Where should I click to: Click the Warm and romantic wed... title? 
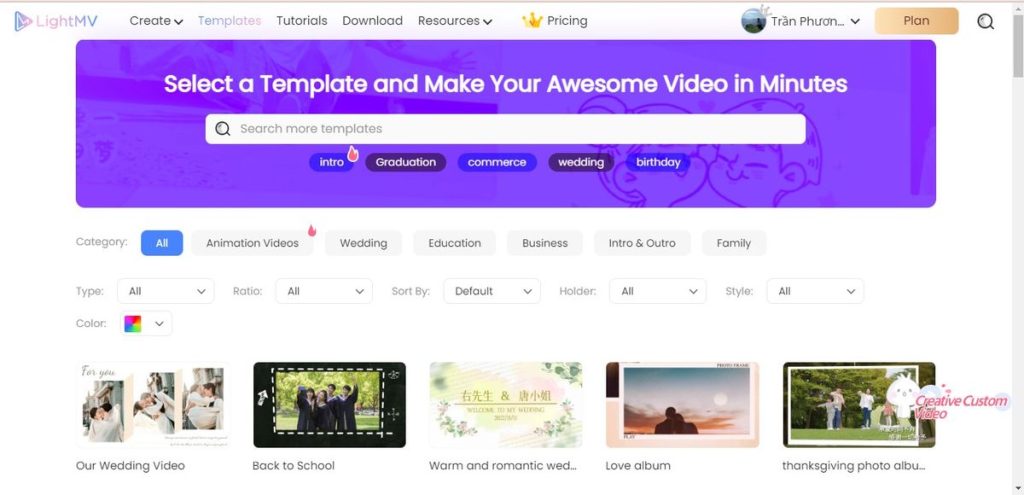tap(504, 466)
